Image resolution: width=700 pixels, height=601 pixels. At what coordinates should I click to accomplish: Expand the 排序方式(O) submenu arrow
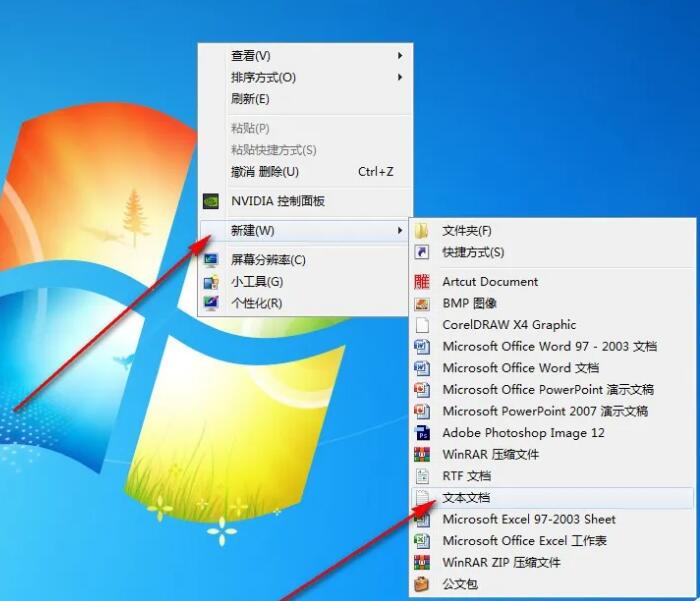pyautogui.click(x=401, y=78)
